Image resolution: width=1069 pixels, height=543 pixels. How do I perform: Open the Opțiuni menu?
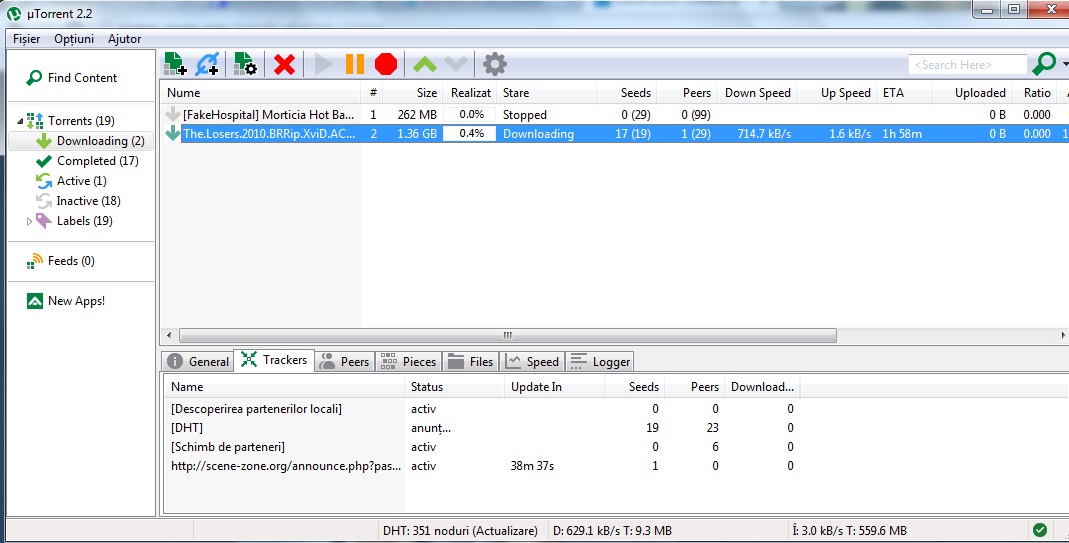point(74,39)
